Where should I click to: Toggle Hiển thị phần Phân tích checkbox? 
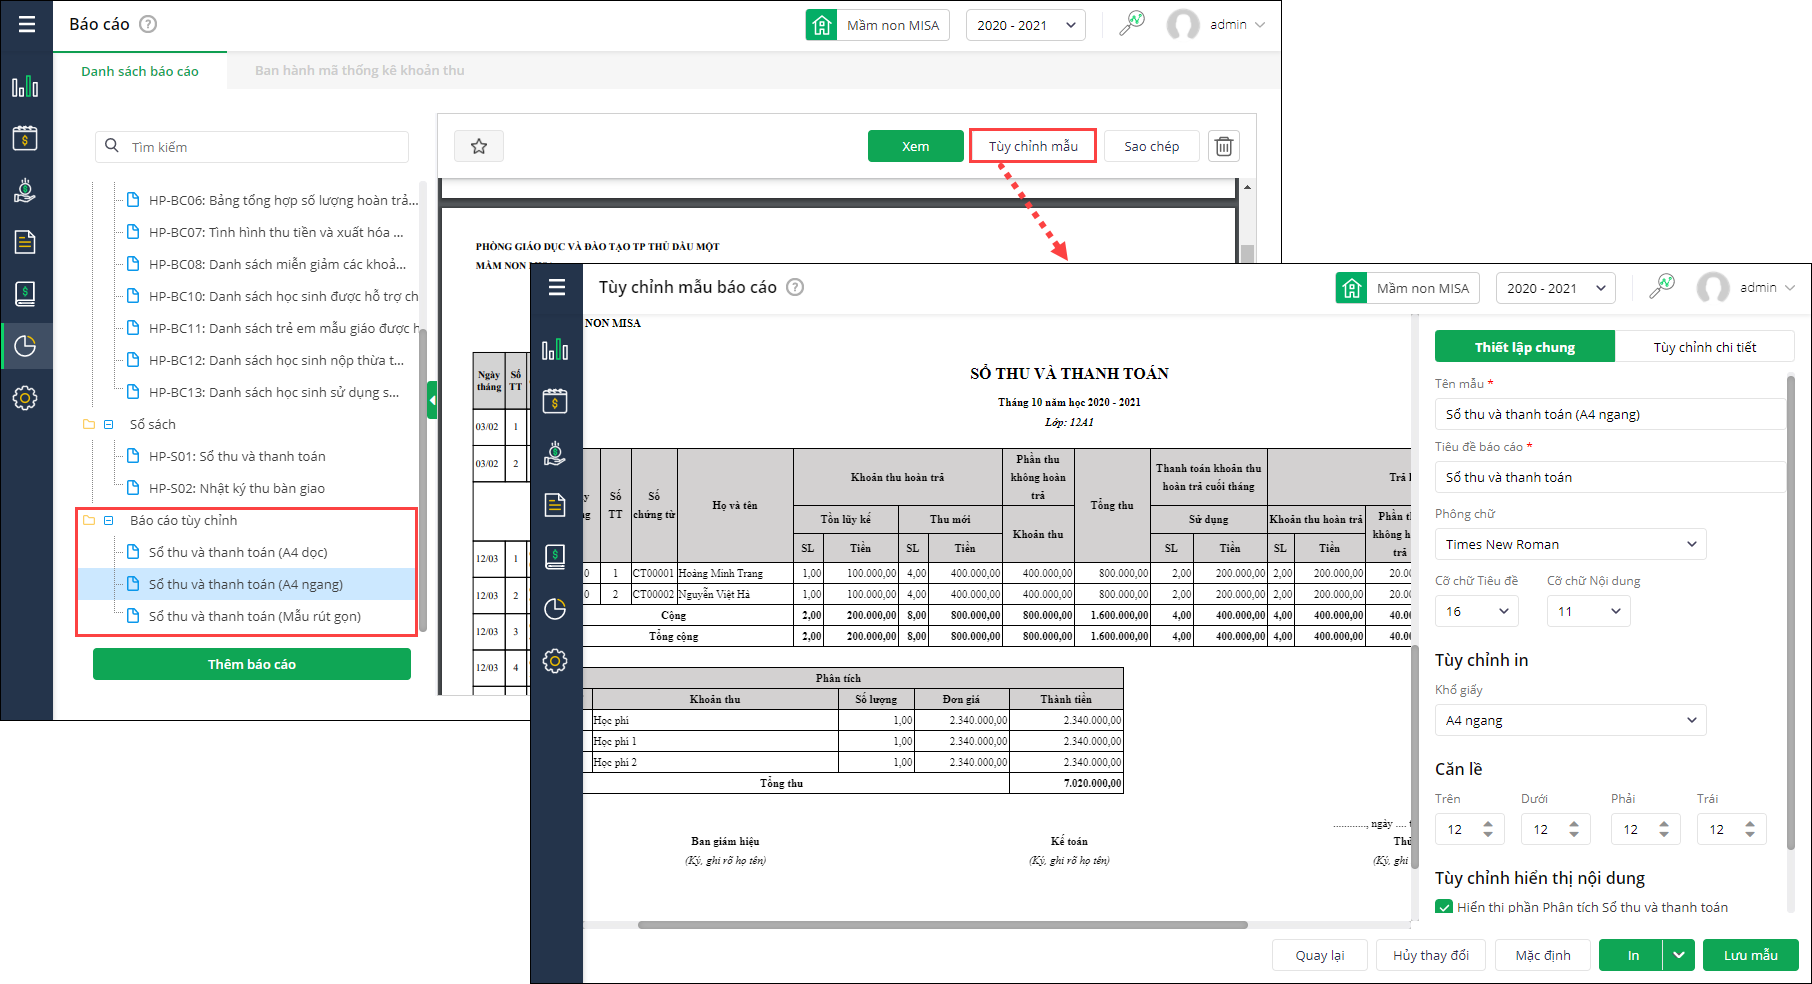click(1444, 907)
